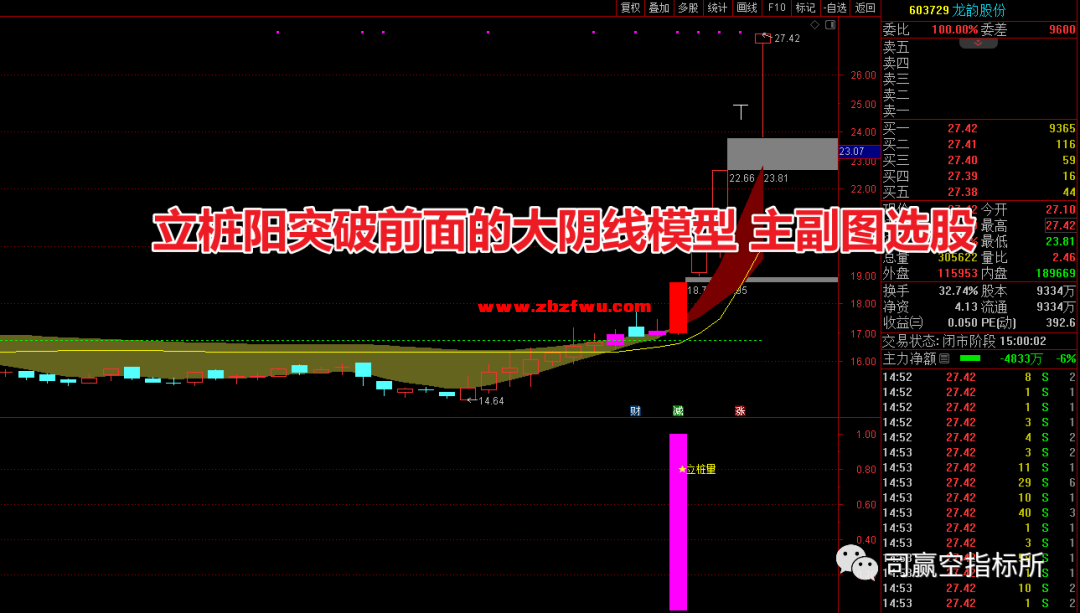Click the 买五 bid row at 27.38
1080x613 pixels.
click(x=979, y=191)
